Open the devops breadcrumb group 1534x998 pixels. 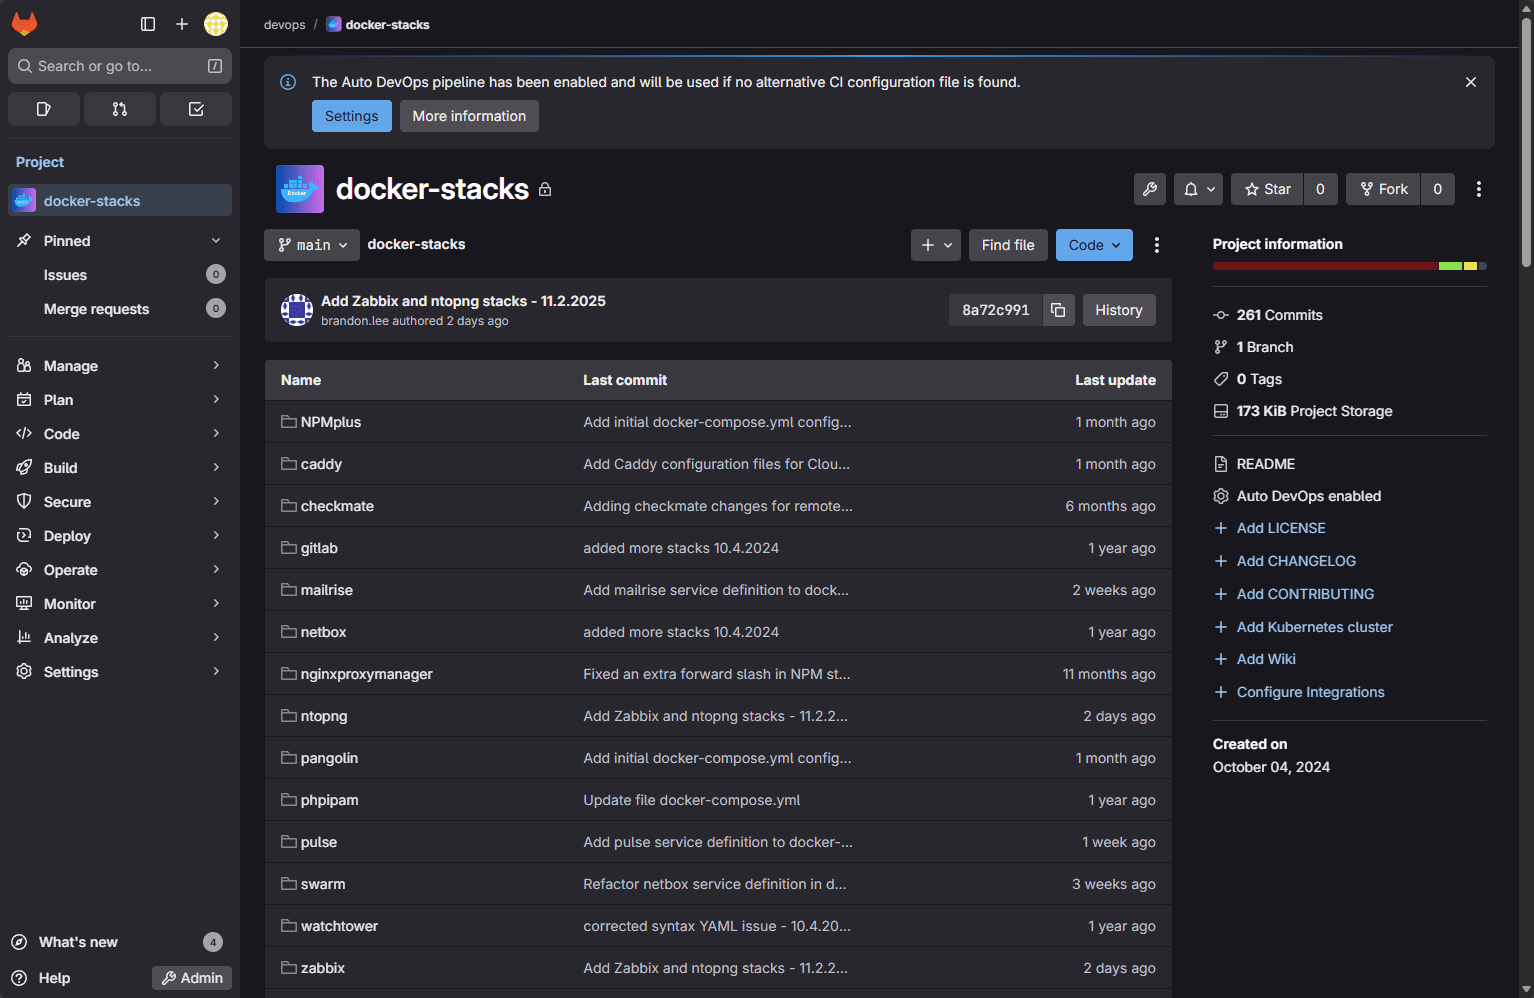point(285,24)
